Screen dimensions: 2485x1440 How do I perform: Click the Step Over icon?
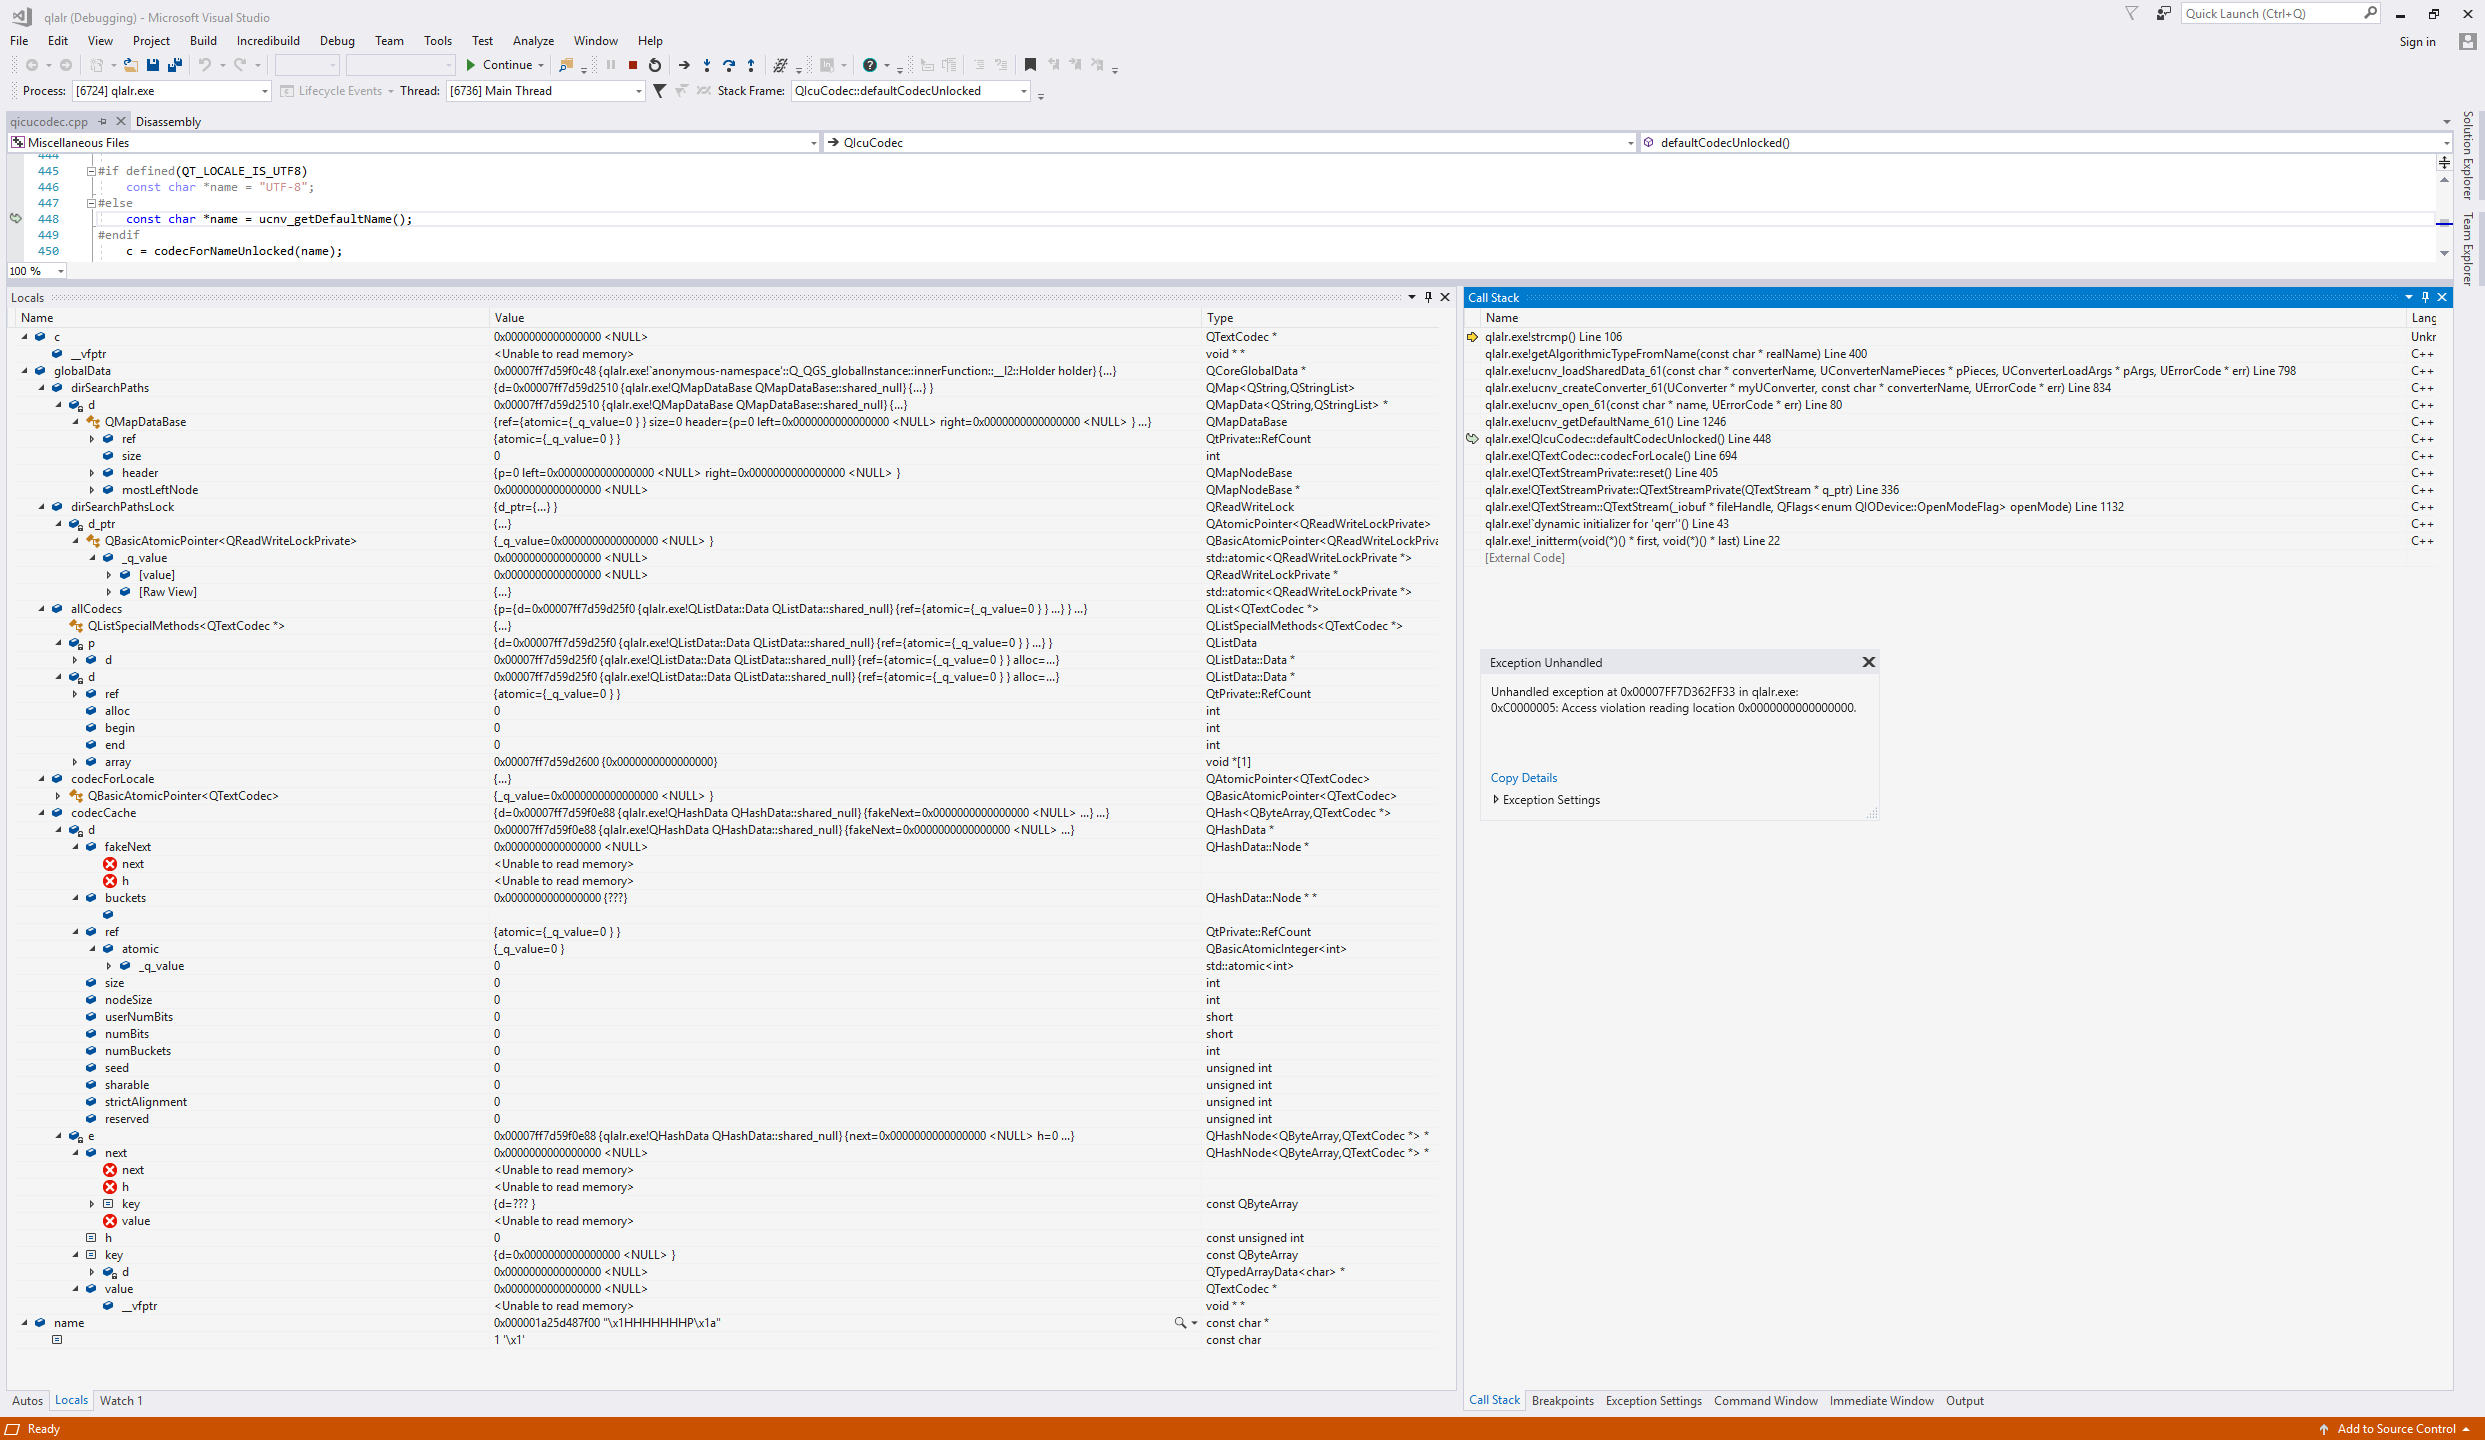coord(729,65)
